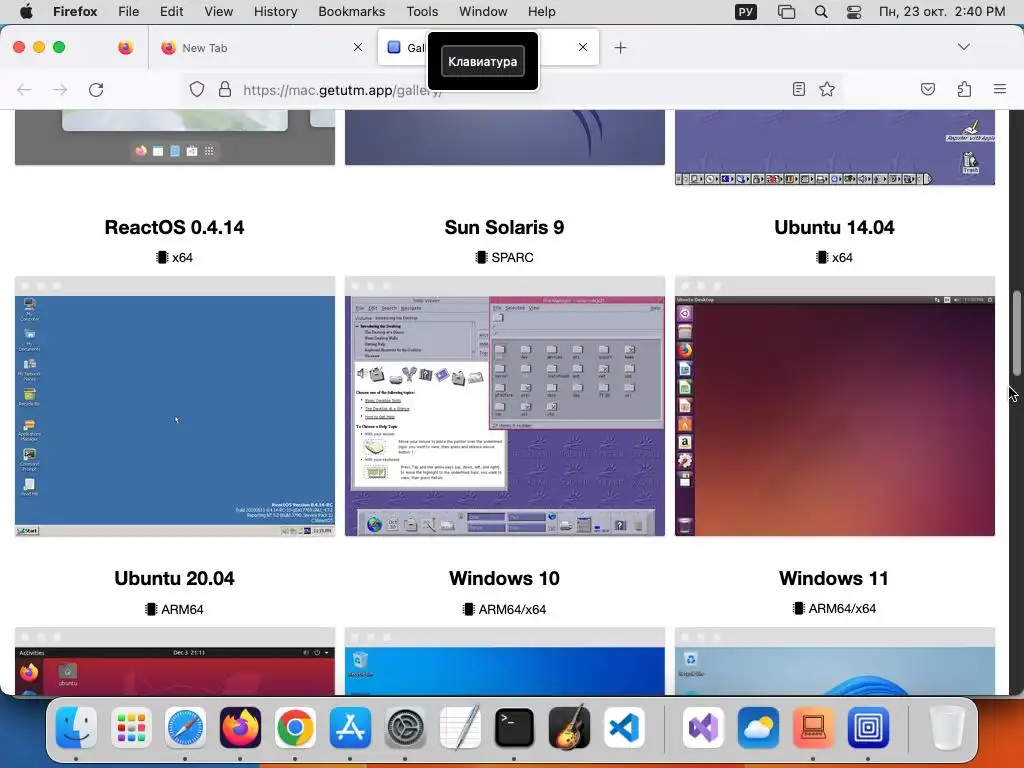Open Ubuntu 14.04 screenshot thumbnail
The width and height of the screenshot is (1024, 768).
tap(835, 406)
